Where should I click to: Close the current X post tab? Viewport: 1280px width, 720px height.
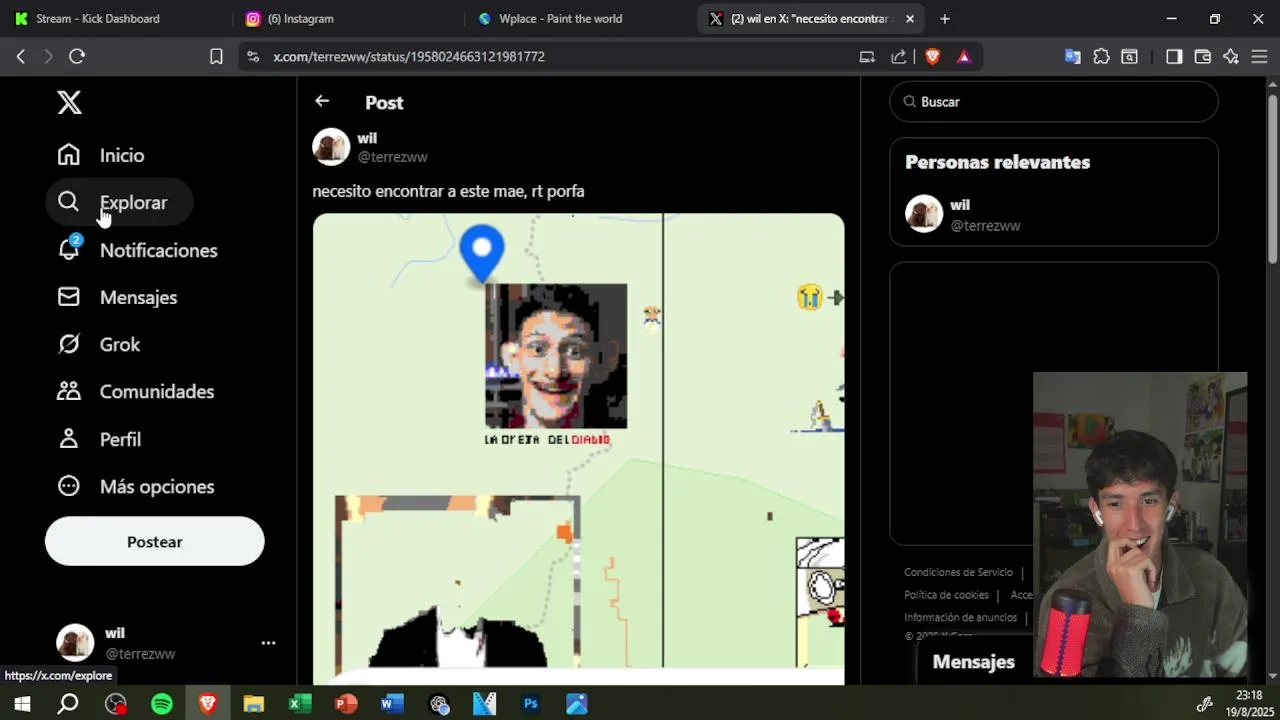[910, 18]
